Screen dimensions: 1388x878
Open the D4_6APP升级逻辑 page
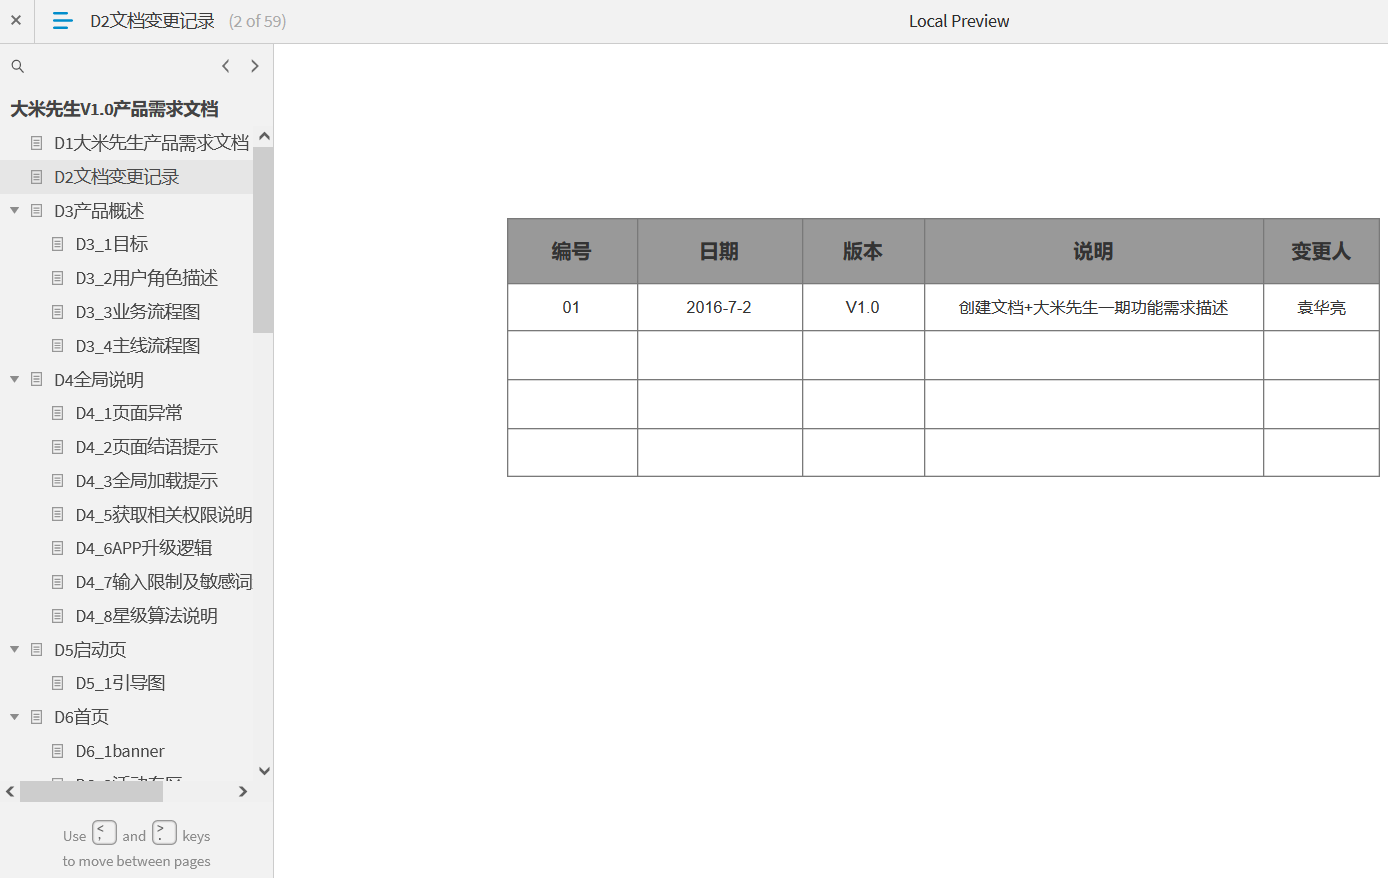[x=144, y=548]
